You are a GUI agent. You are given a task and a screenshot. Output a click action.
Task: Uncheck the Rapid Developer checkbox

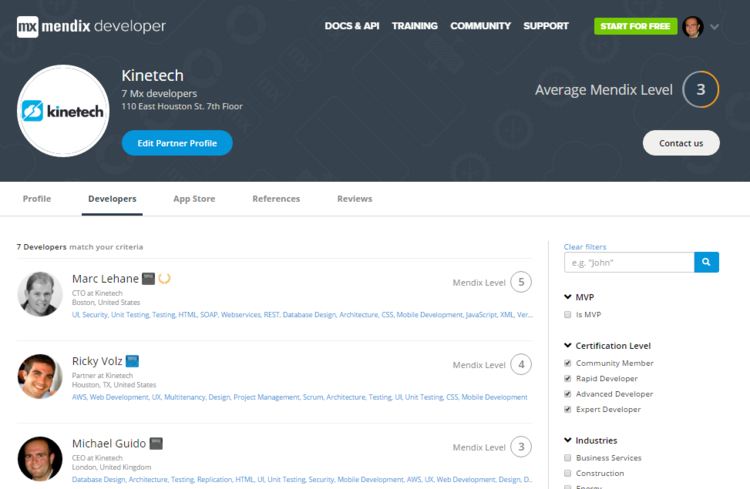click(568, 378)
